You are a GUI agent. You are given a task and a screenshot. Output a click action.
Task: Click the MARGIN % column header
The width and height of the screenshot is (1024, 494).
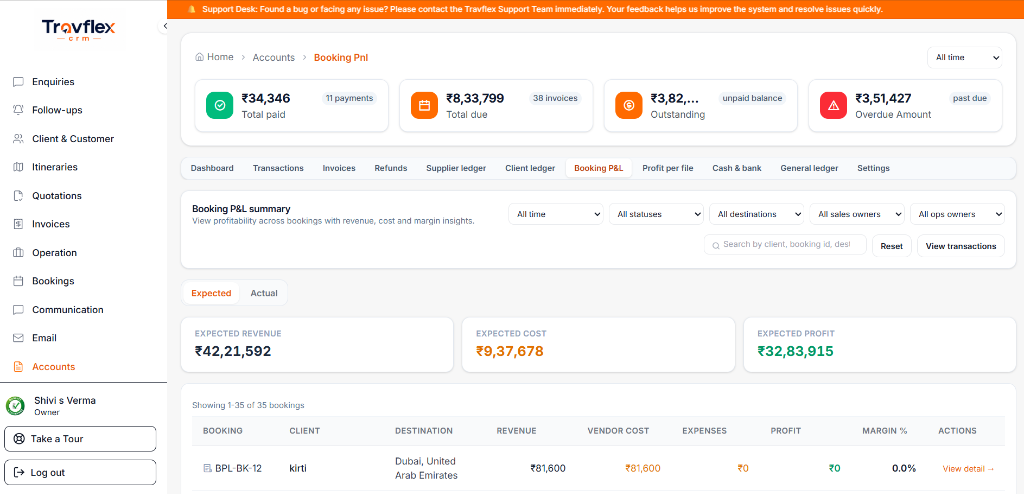point(885,431)
